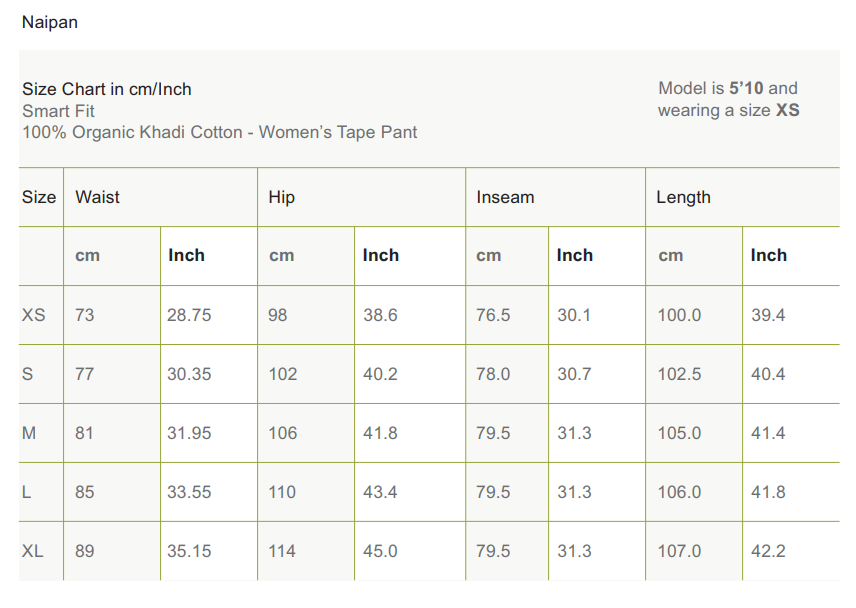Select the Smart Fit label

59,111
